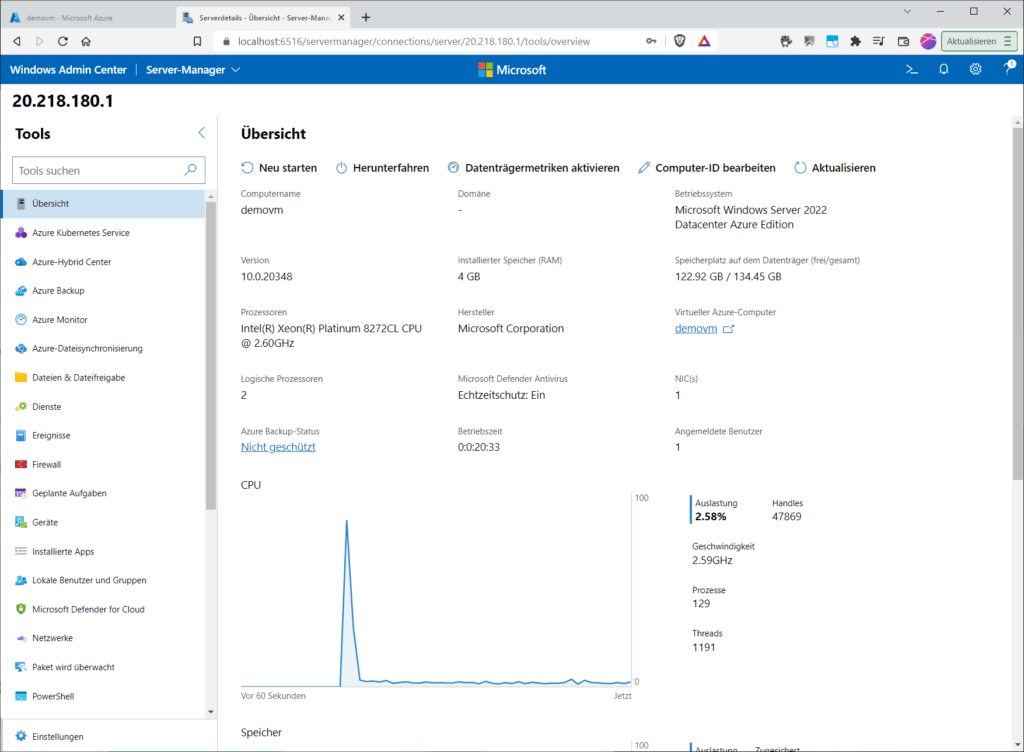Click Neu starten button
This screenshot has width=1024, height=752.
(279, 168)
